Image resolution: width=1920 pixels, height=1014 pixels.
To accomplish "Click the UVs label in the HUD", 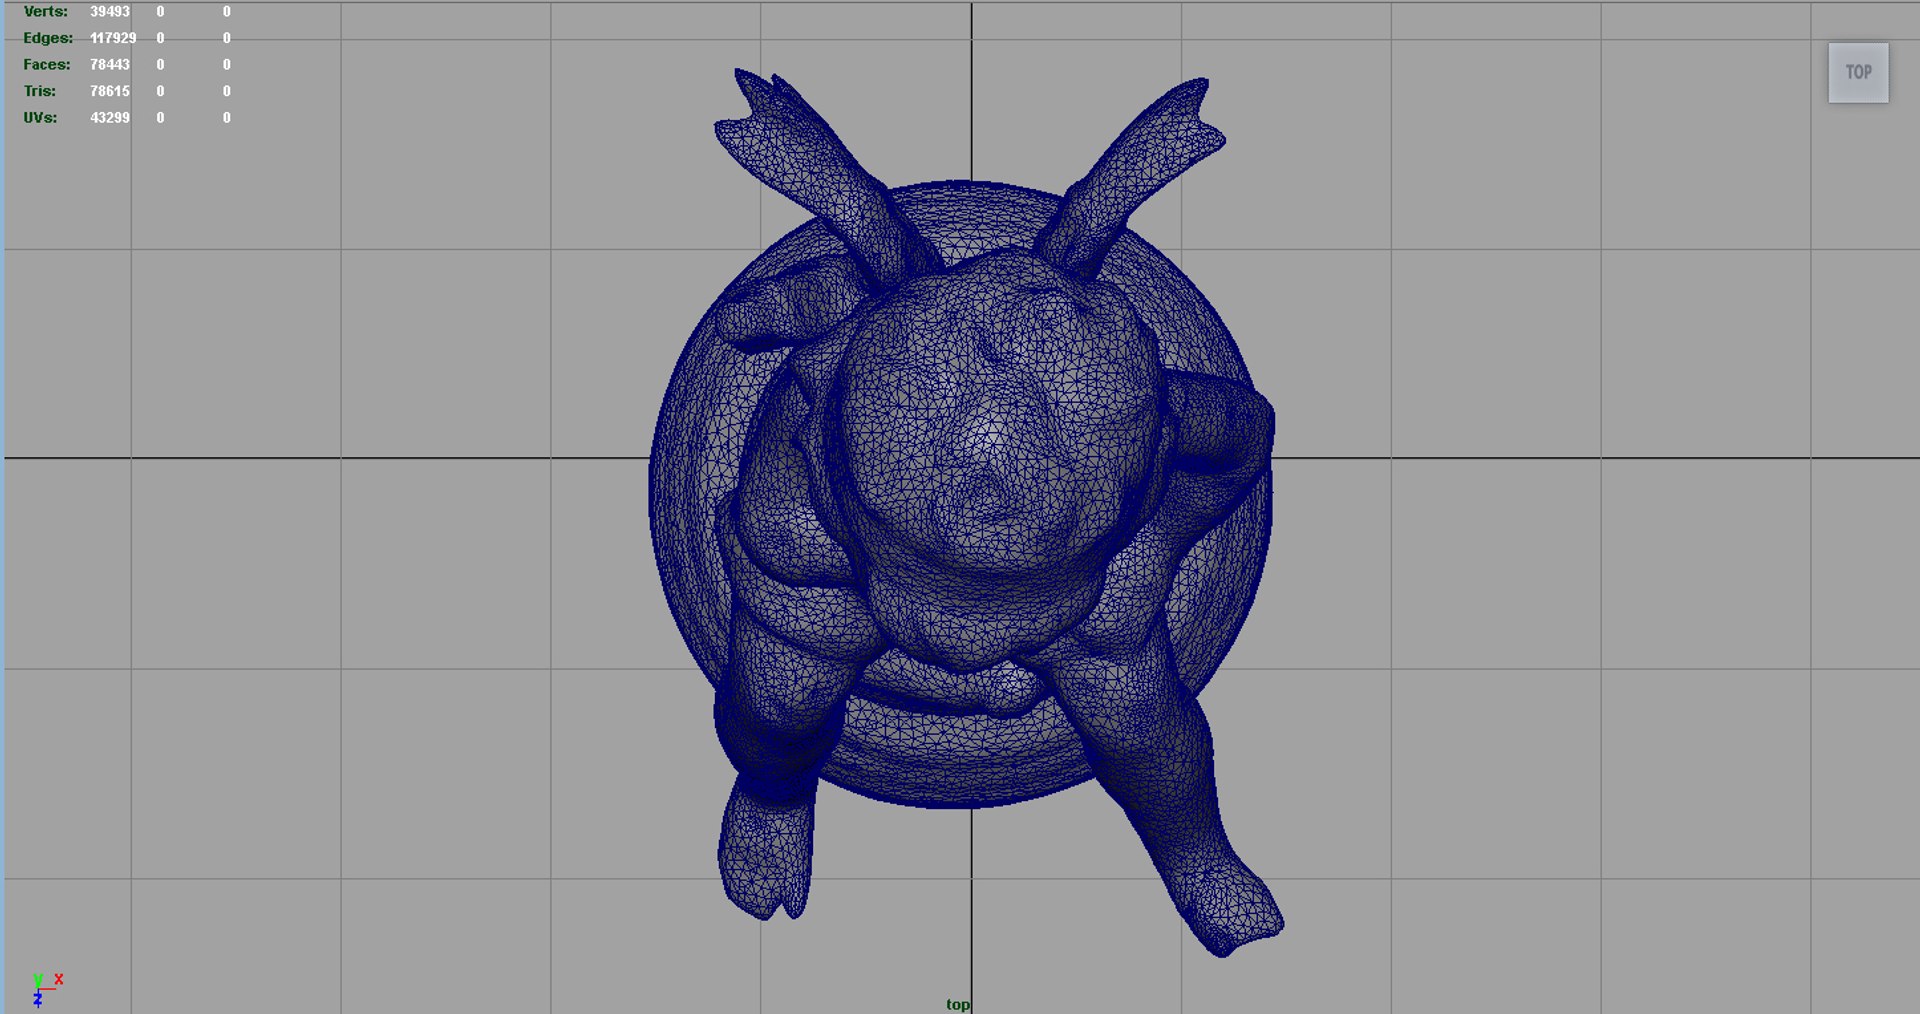I will click(40, 118).
